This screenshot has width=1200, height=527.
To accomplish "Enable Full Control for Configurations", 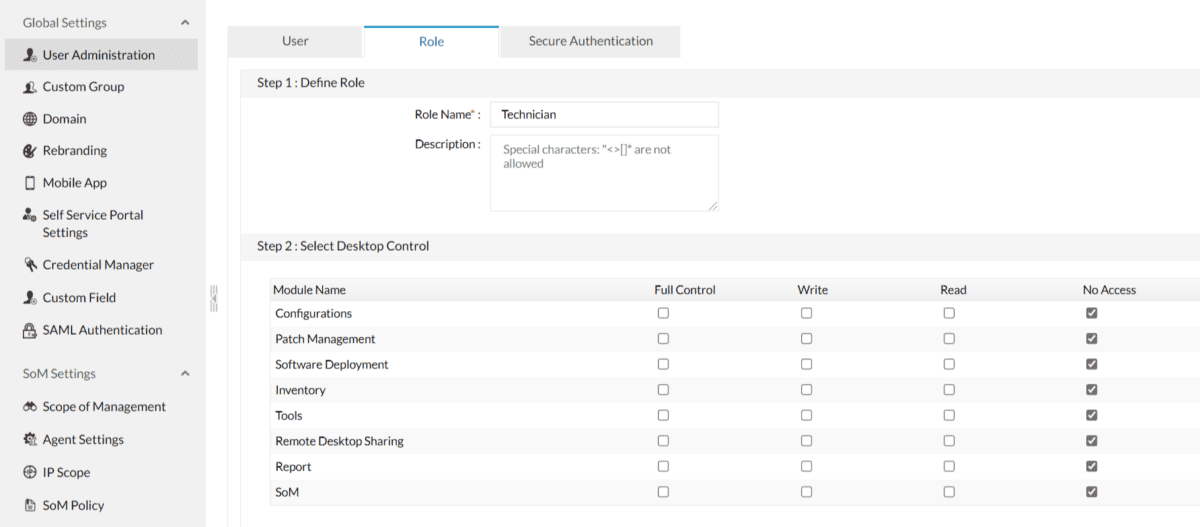I will tap(663, 313).
